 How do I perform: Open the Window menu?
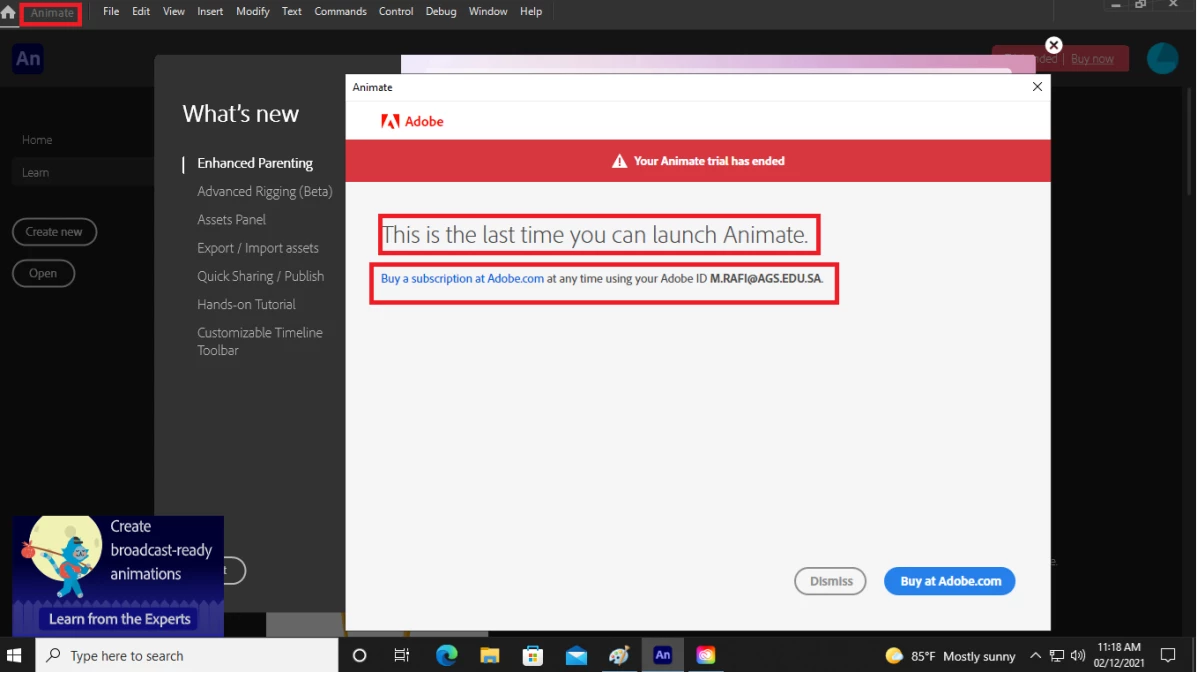pyautogui.click(x=488, y=11)
